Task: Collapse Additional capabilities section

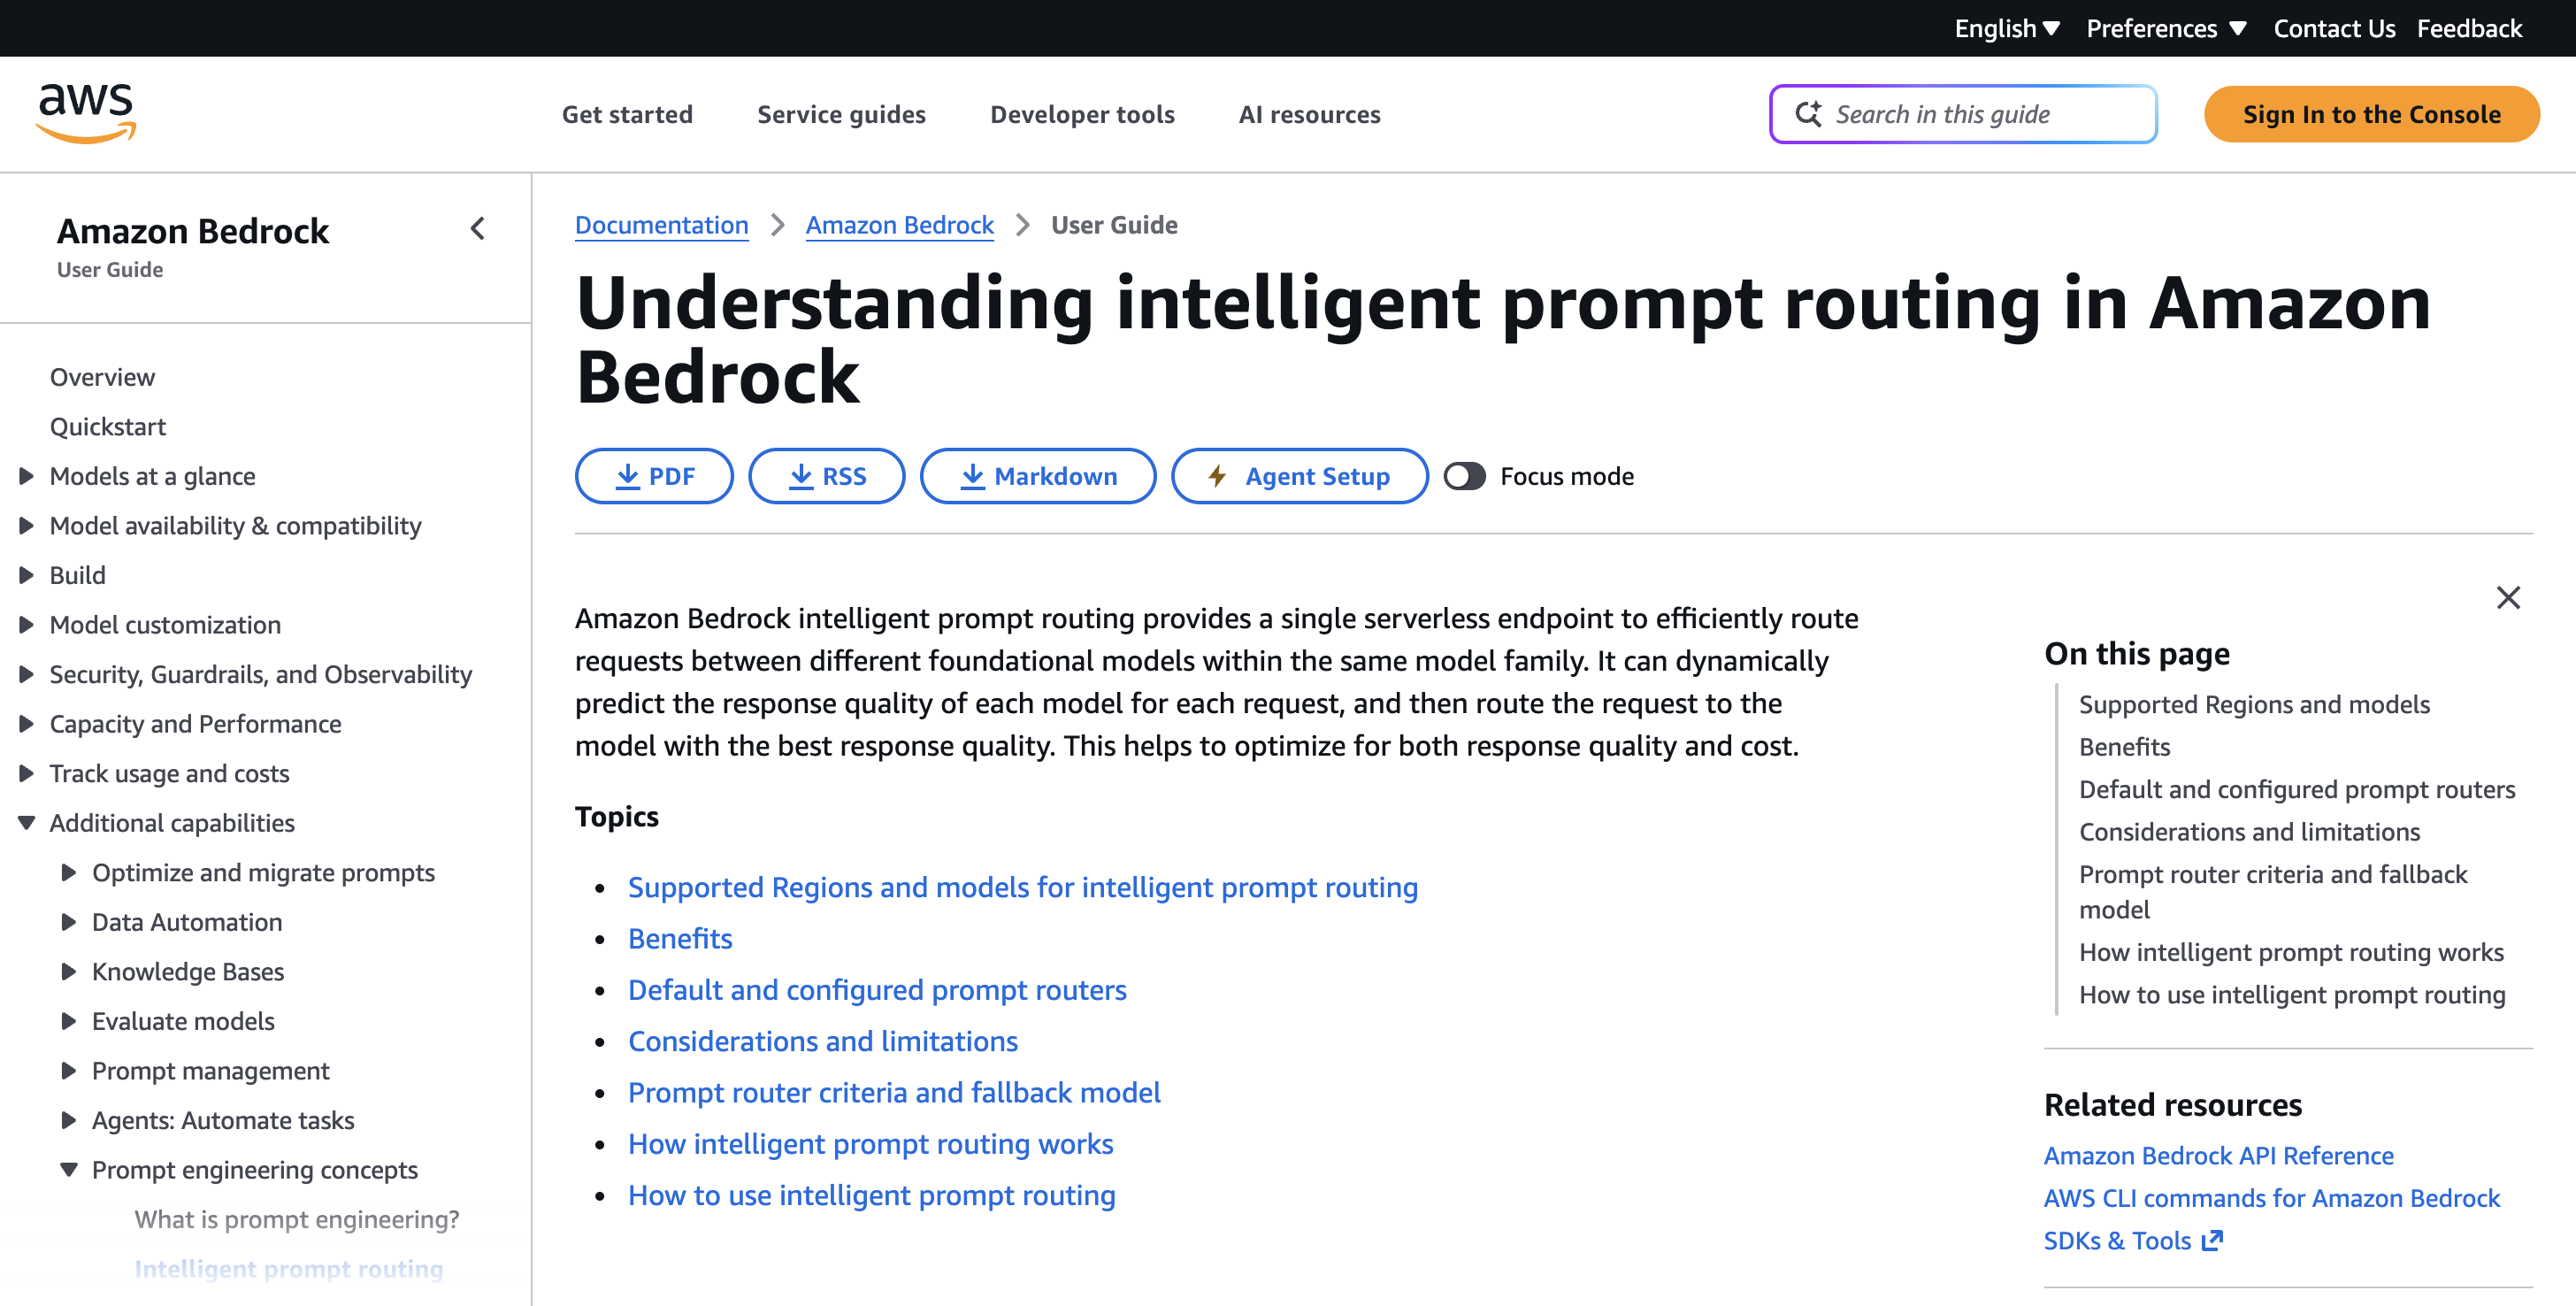Action: click(x=27, y=823)
